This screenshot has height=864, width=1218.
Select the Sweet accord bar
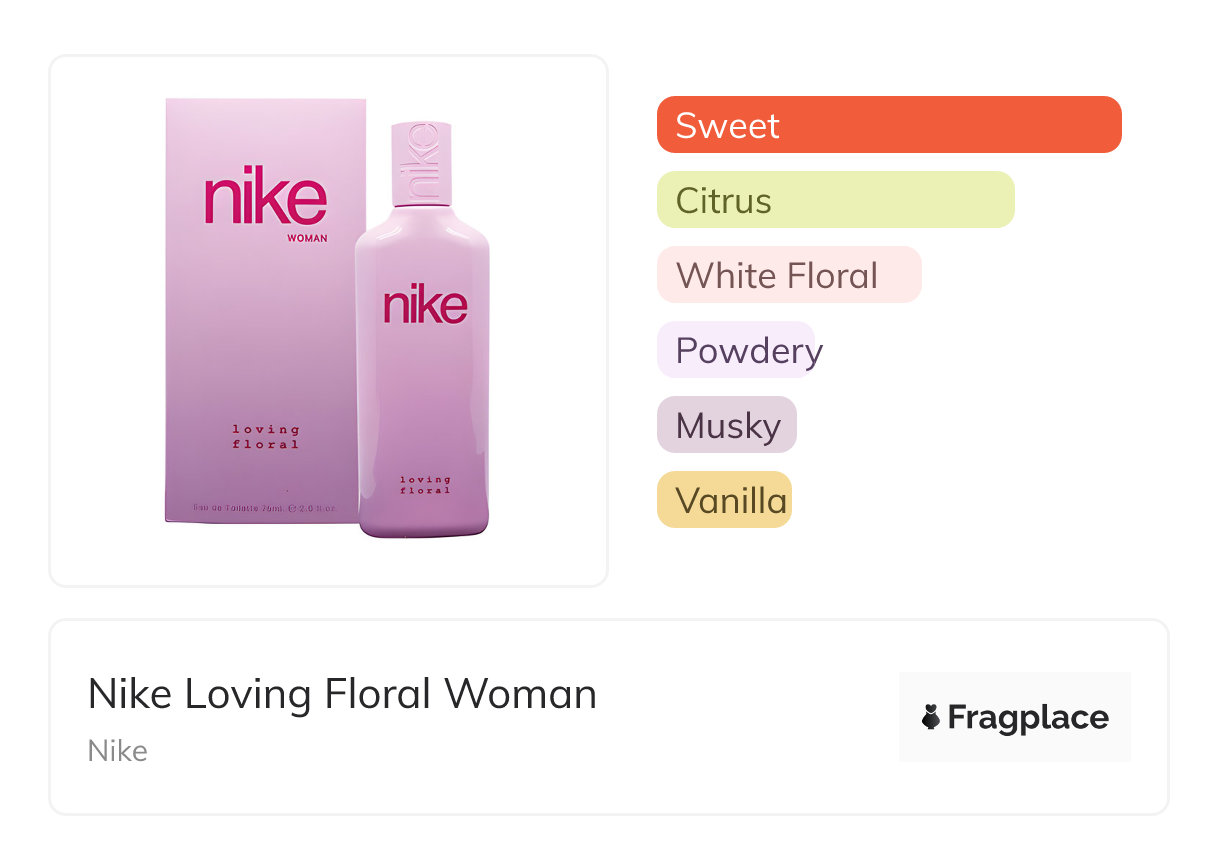click(888, 125)
